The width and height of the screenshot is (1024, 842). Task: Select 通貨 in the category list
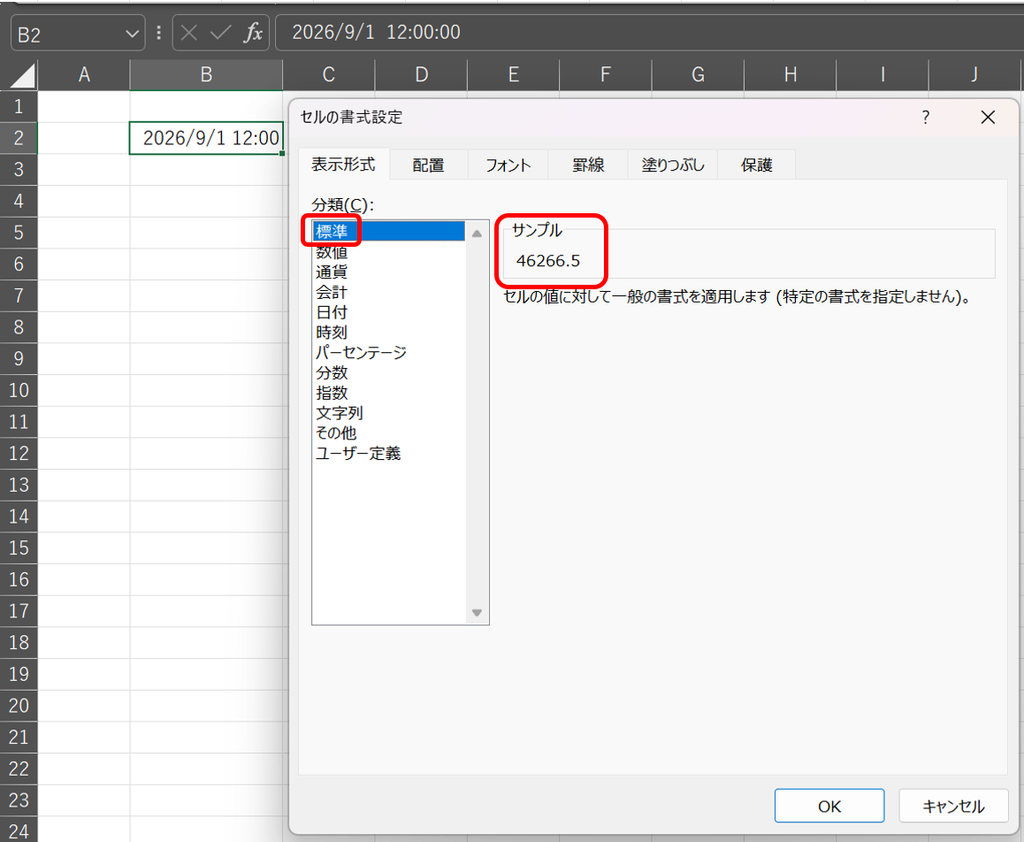389,272
